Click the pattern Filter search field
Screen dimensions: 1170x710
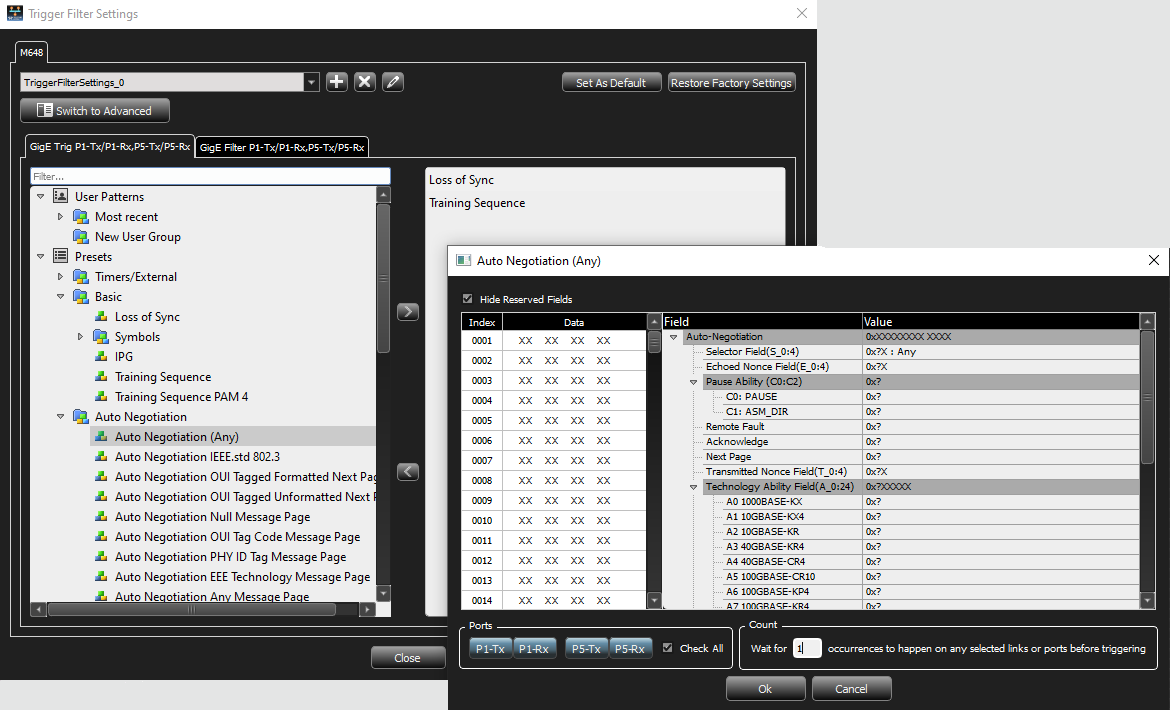tap(210, 176)
